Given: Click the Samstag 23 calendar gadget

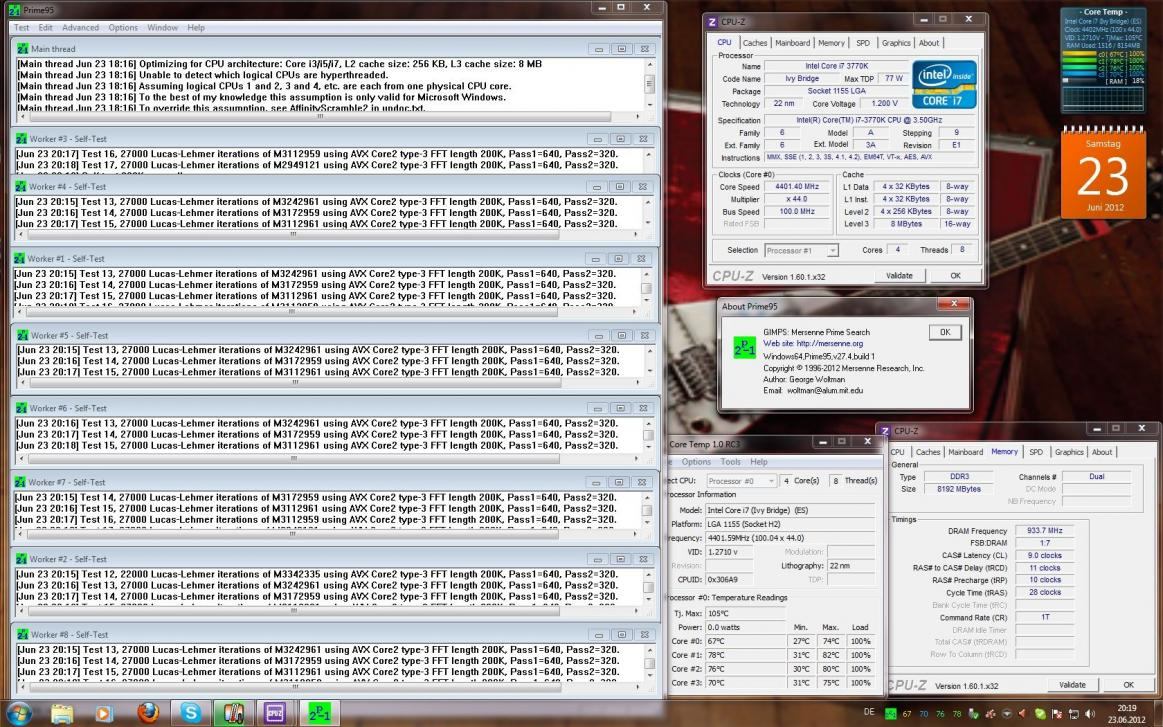Looking at the screenshot, I should tap(1103, 174).
